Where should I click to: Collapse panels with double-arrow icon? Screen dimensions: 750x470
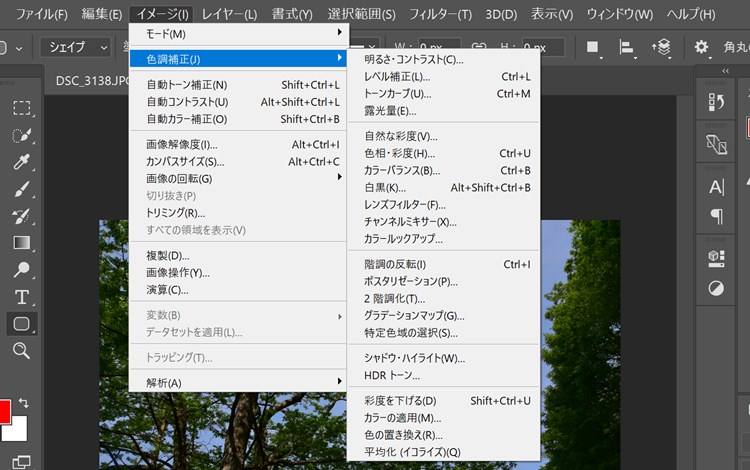pos(726,71)
